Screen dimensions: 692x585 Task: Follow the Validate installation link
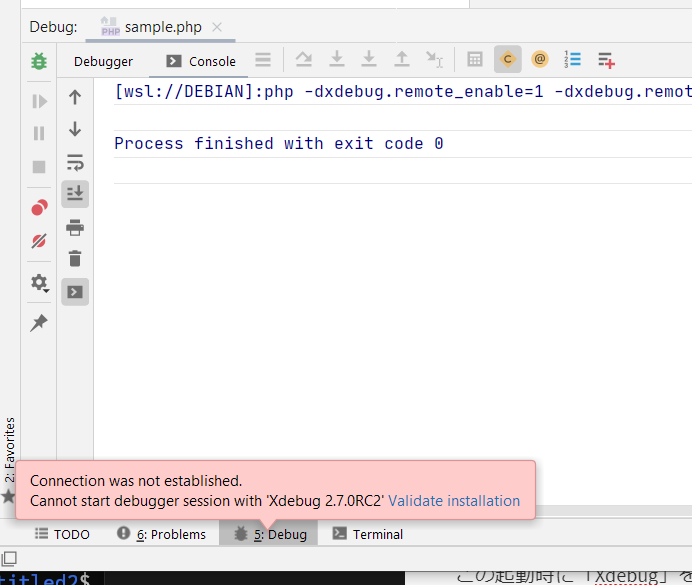click(x=454, y=501)
